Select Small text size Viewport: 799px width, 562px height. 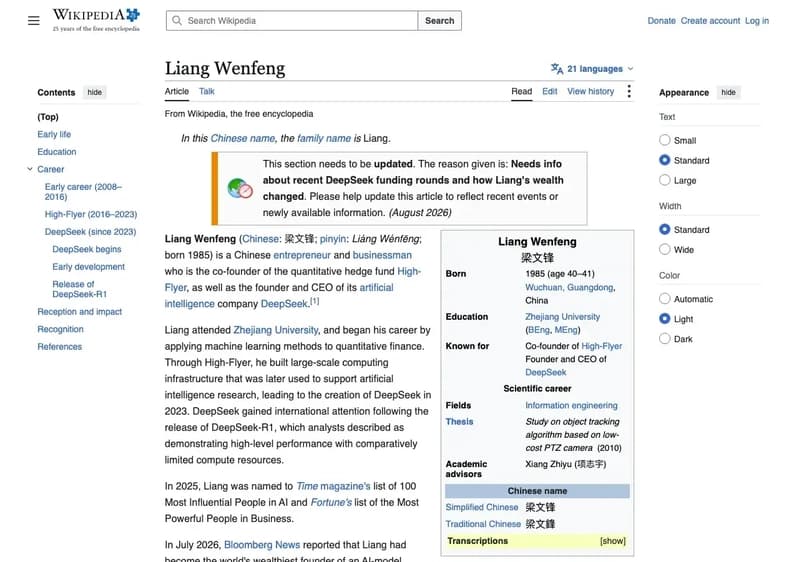coord(664,140)
